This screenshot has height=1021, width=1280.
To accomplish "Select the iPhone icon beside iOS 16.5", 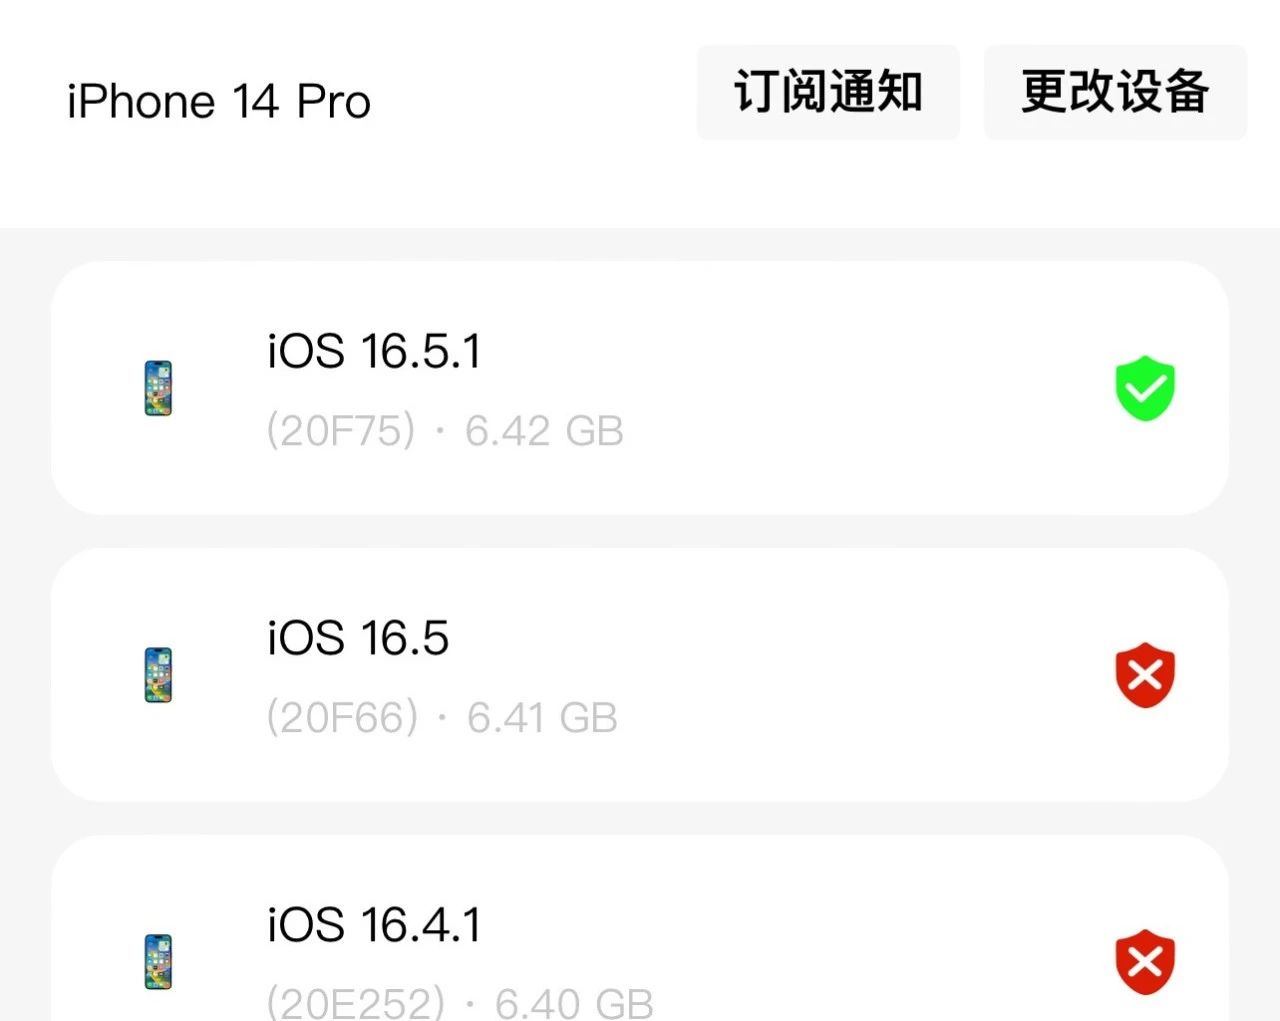I will [x=157, y=675].
